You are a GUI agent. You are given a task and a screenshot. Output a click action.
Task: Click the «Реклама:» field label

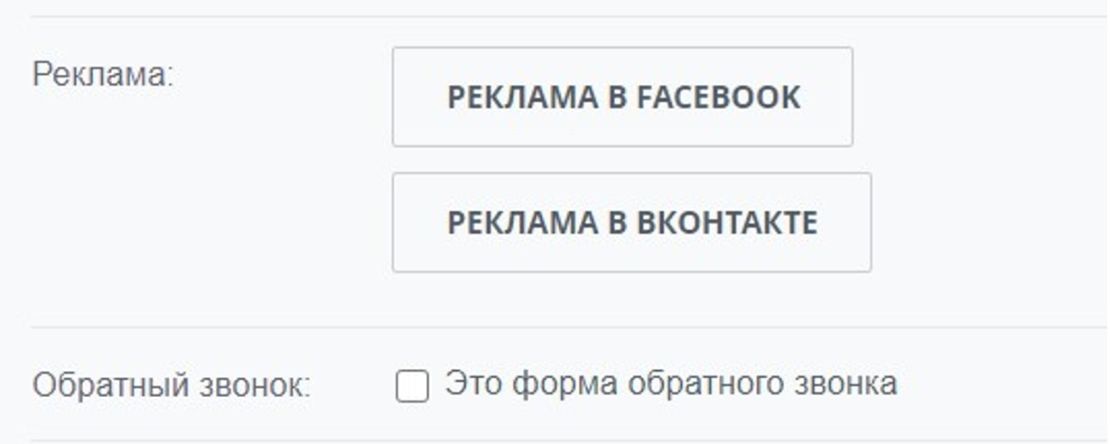point(103,76)
